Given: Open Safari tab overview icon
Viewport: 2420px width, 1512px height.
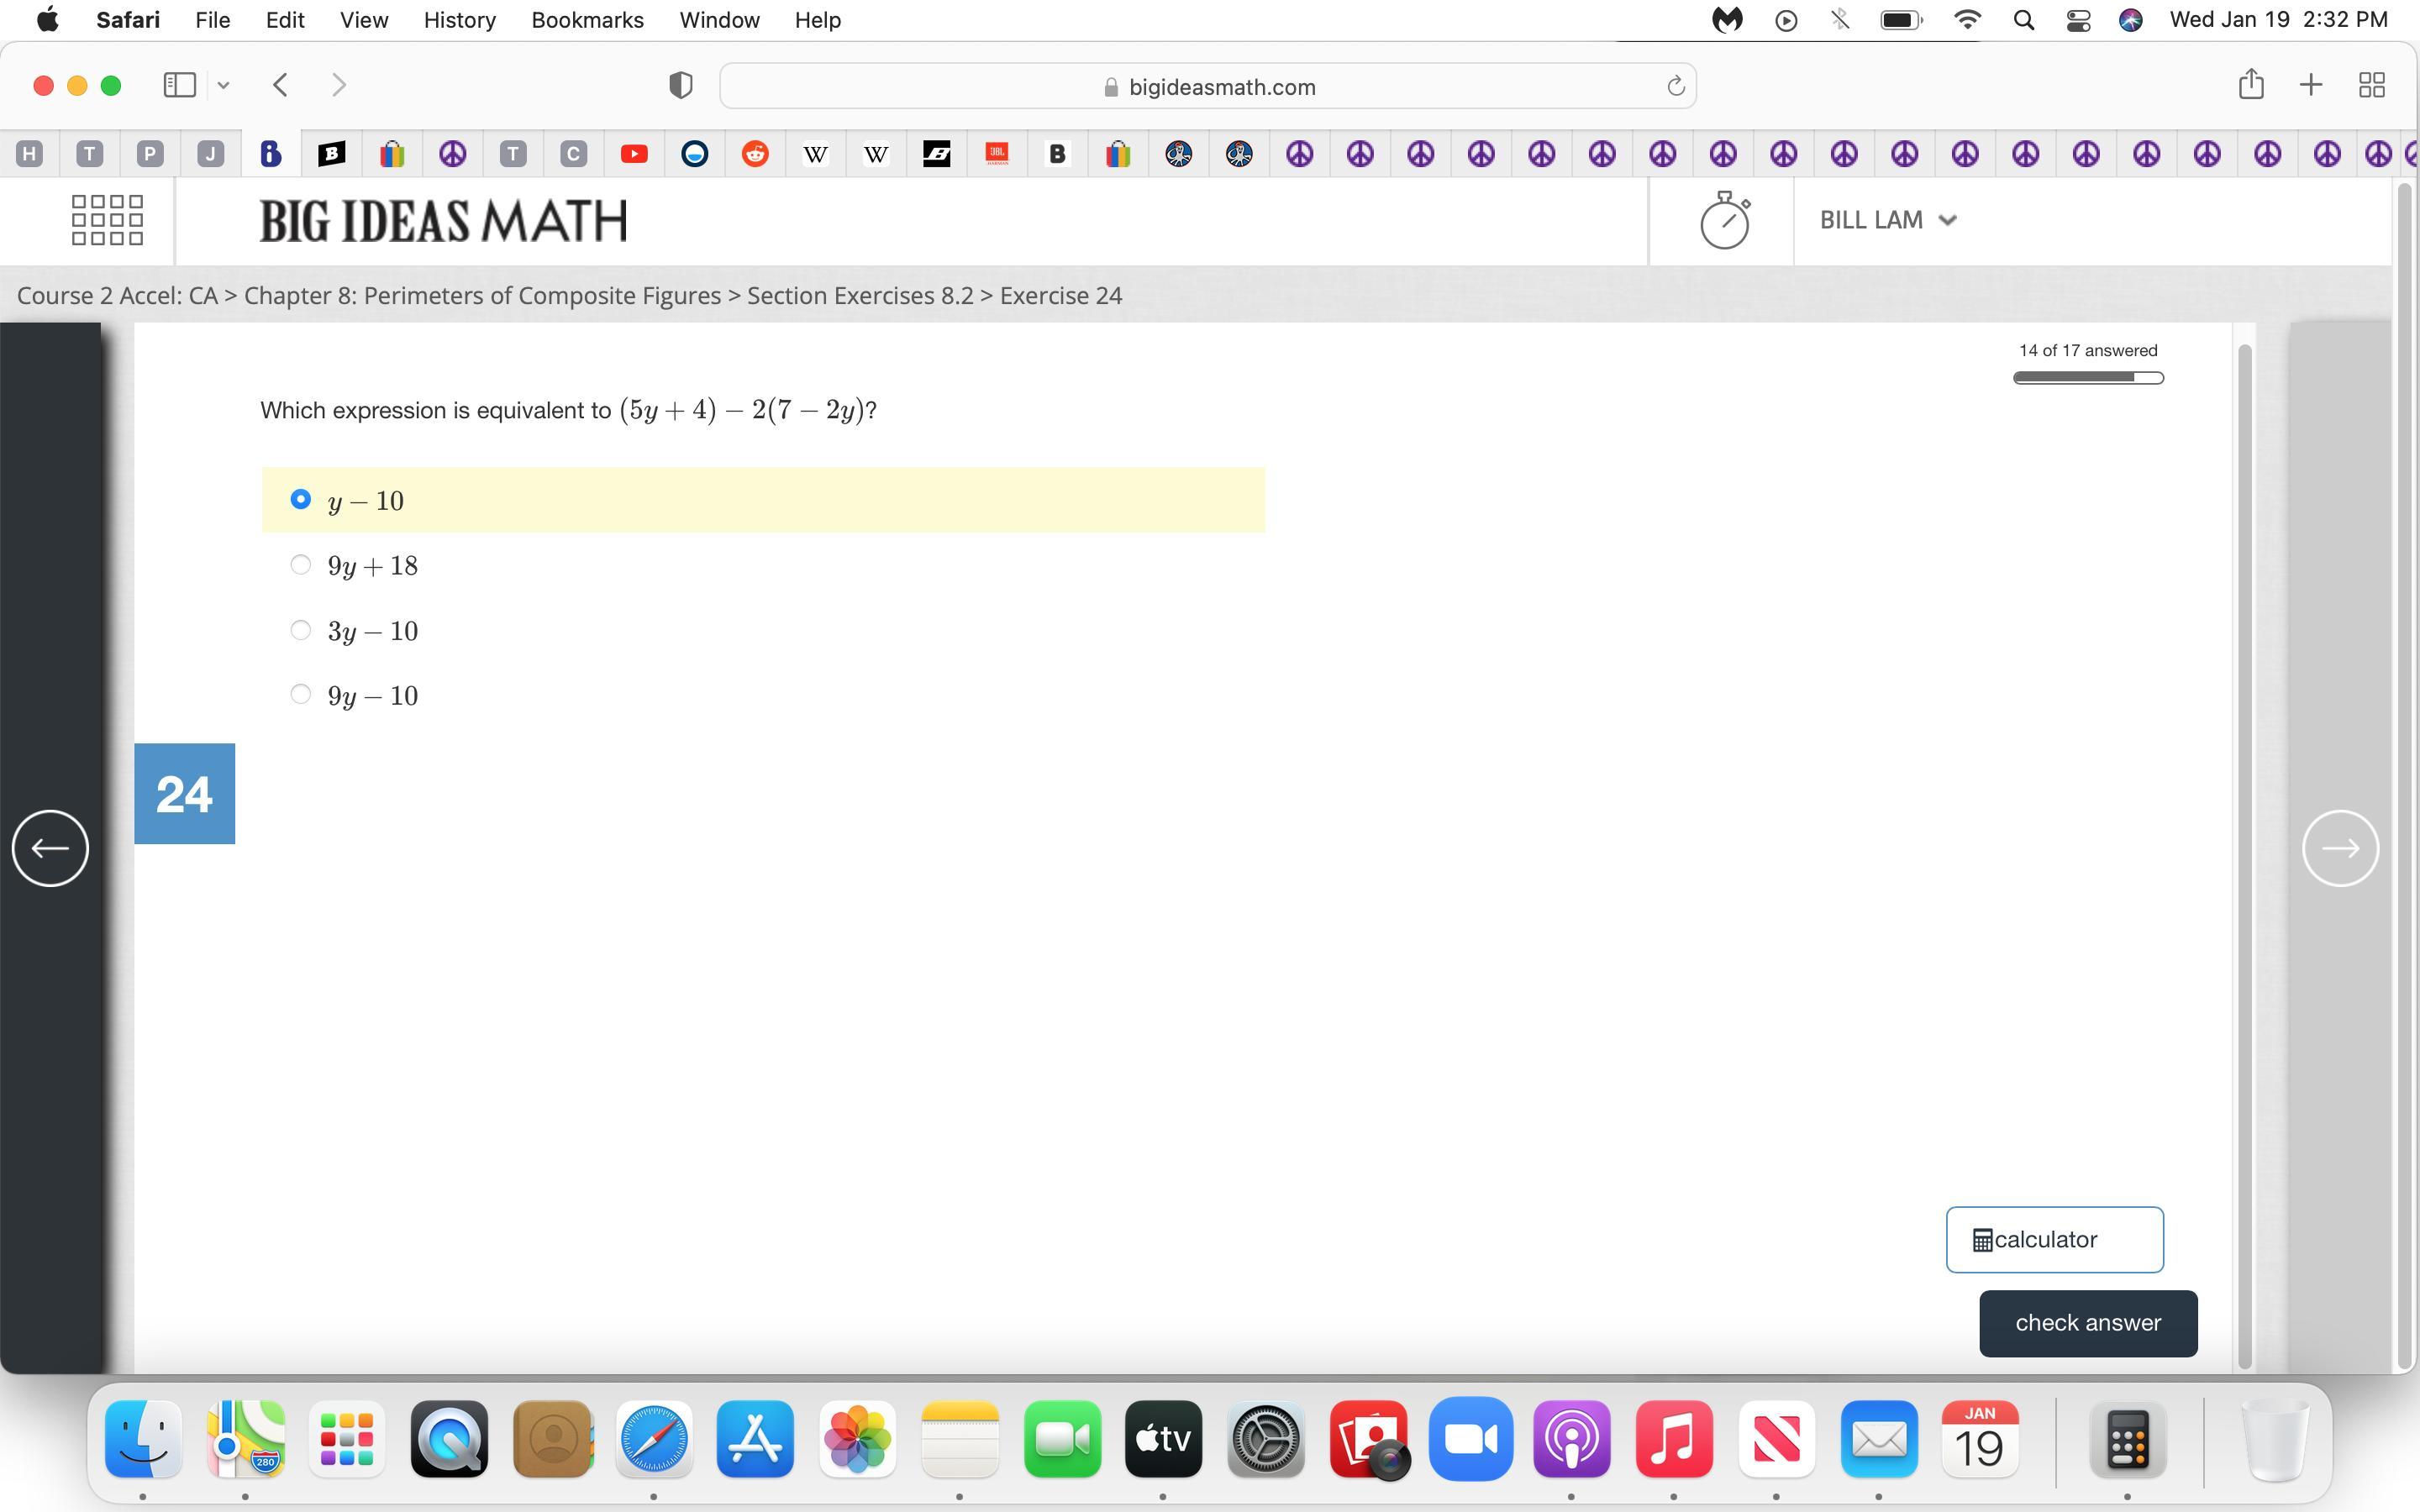Looking at the screenshot, I should (2371, 85).
